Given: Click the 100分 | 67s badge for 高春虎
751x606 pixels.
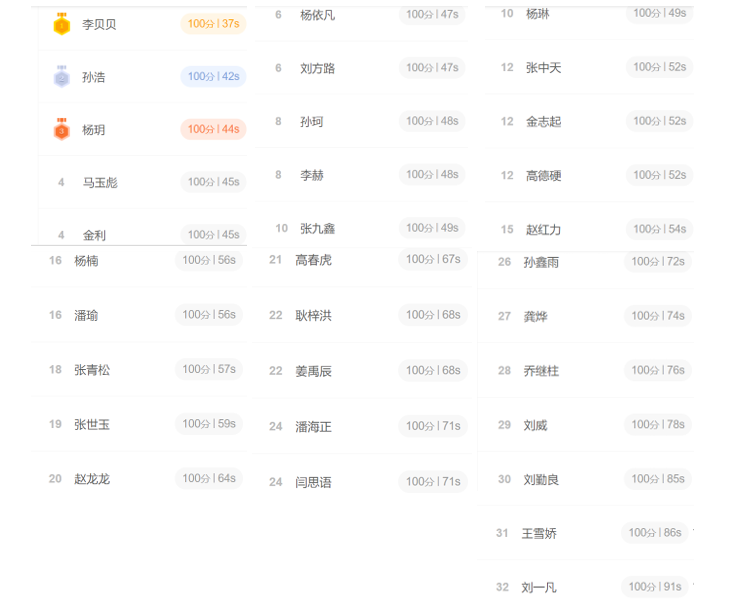Looking at the screenshot, I should point(433,260).
